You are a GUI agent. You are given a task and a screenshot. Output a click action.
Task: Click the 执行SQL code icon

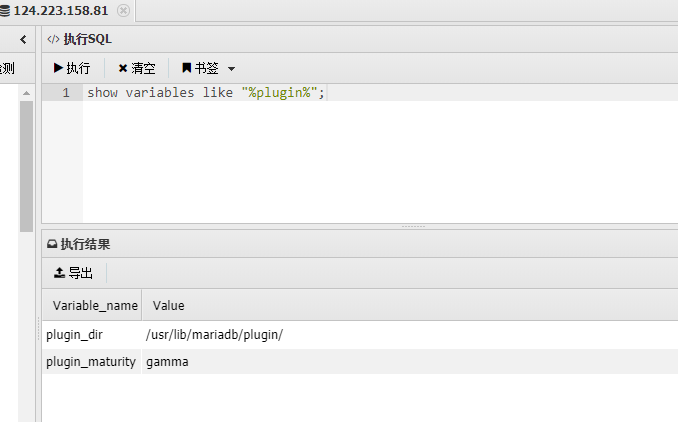53,39
